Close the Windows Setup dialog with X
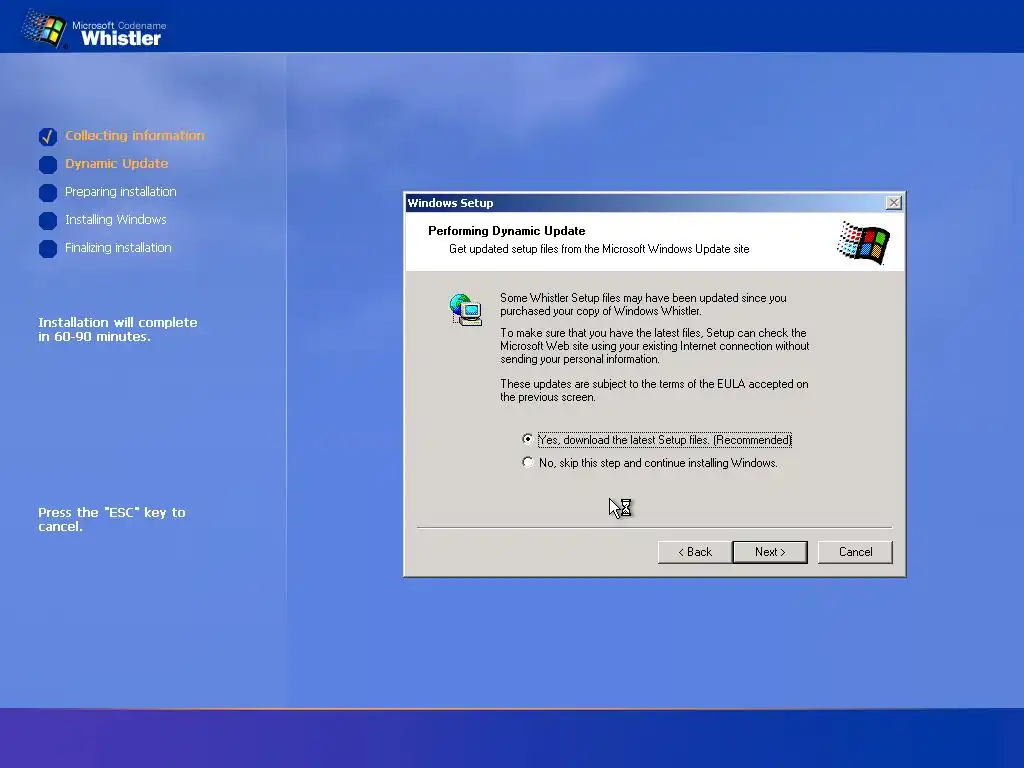The width and height of the screenshot is (1024, 768). (x=893, y=202)
